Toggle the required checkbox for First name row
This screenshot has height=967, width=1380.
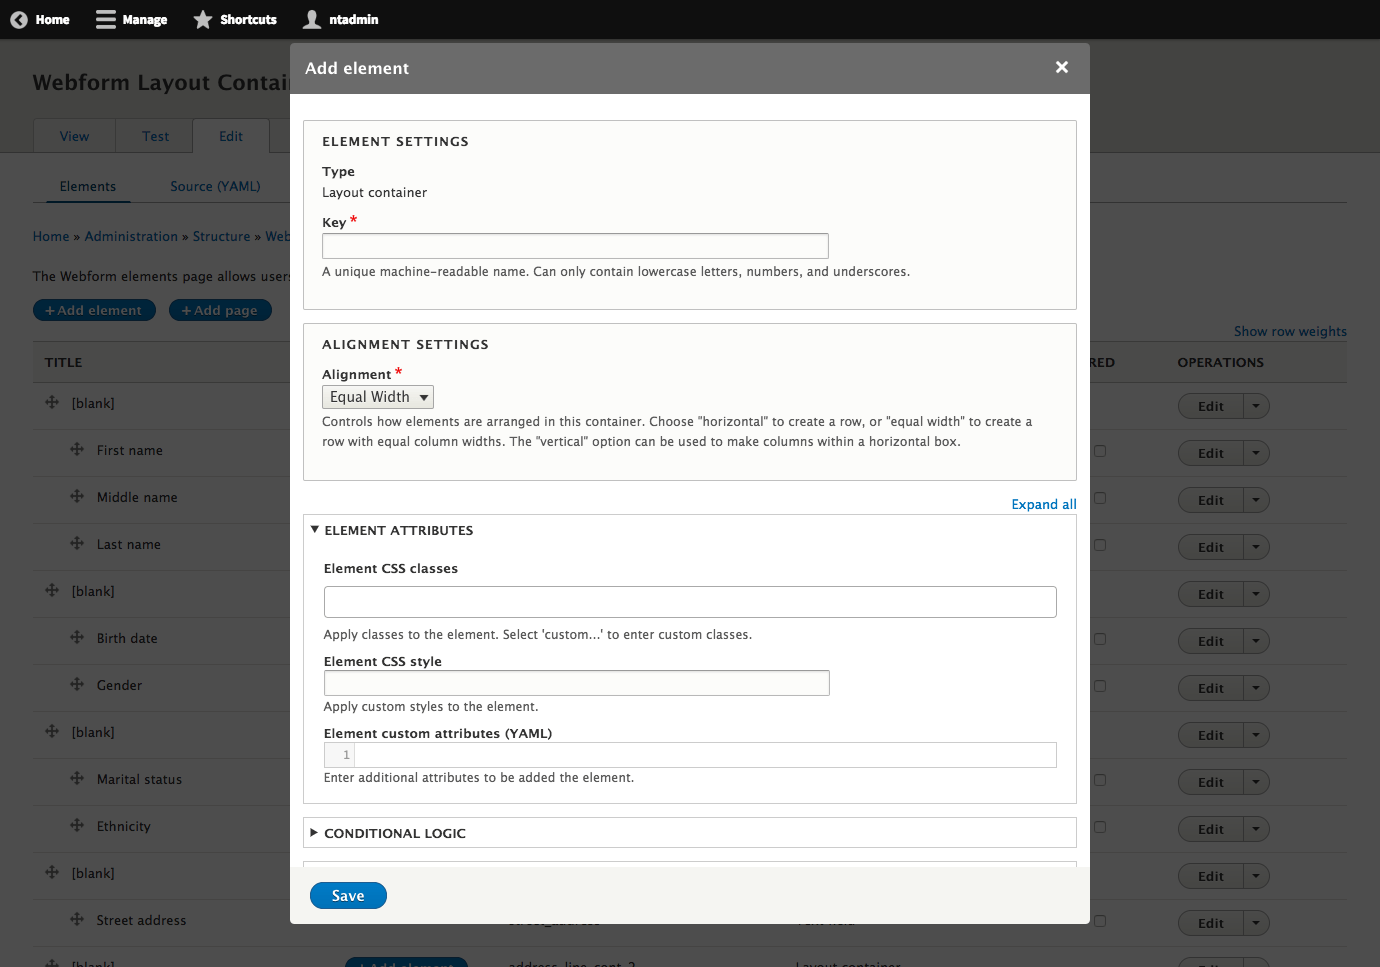[1100, 451]
